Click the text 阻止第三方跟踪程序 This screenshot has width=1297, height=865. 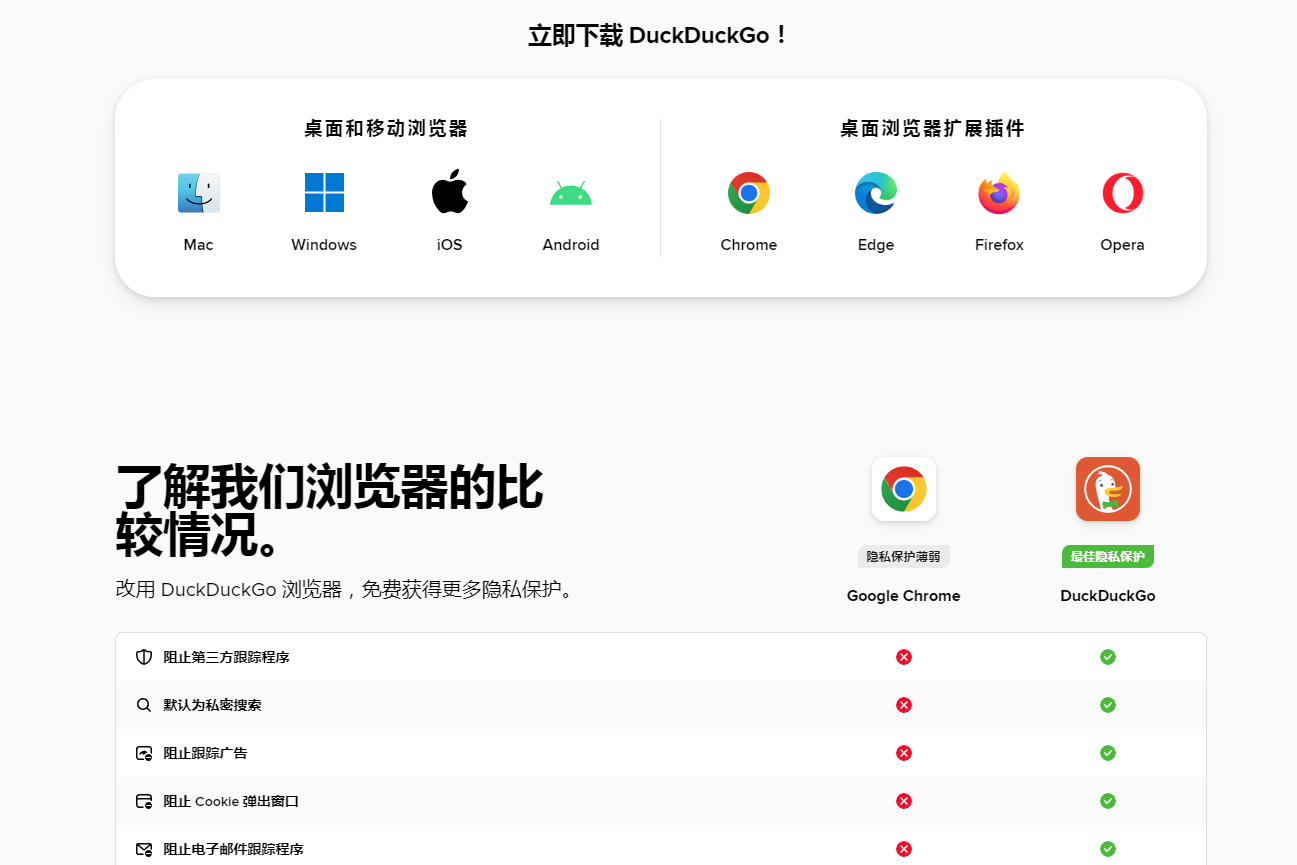pos(227,657)
